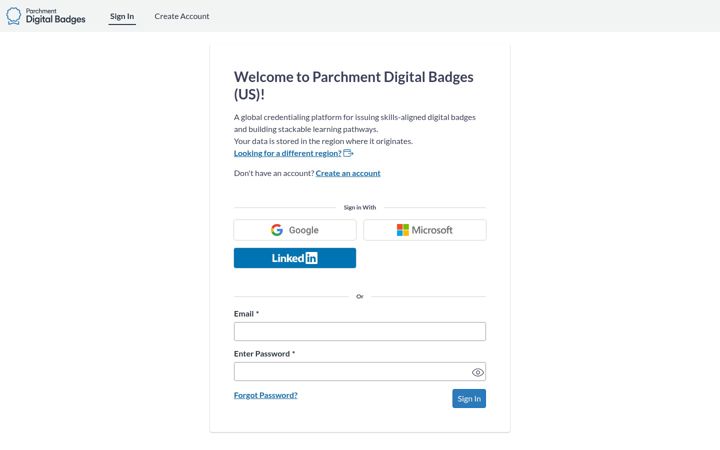The height and width of the screenshot is (450, 720).
Task: Click the 'Enter Password *' field label
Action: (x=264, y=354)
